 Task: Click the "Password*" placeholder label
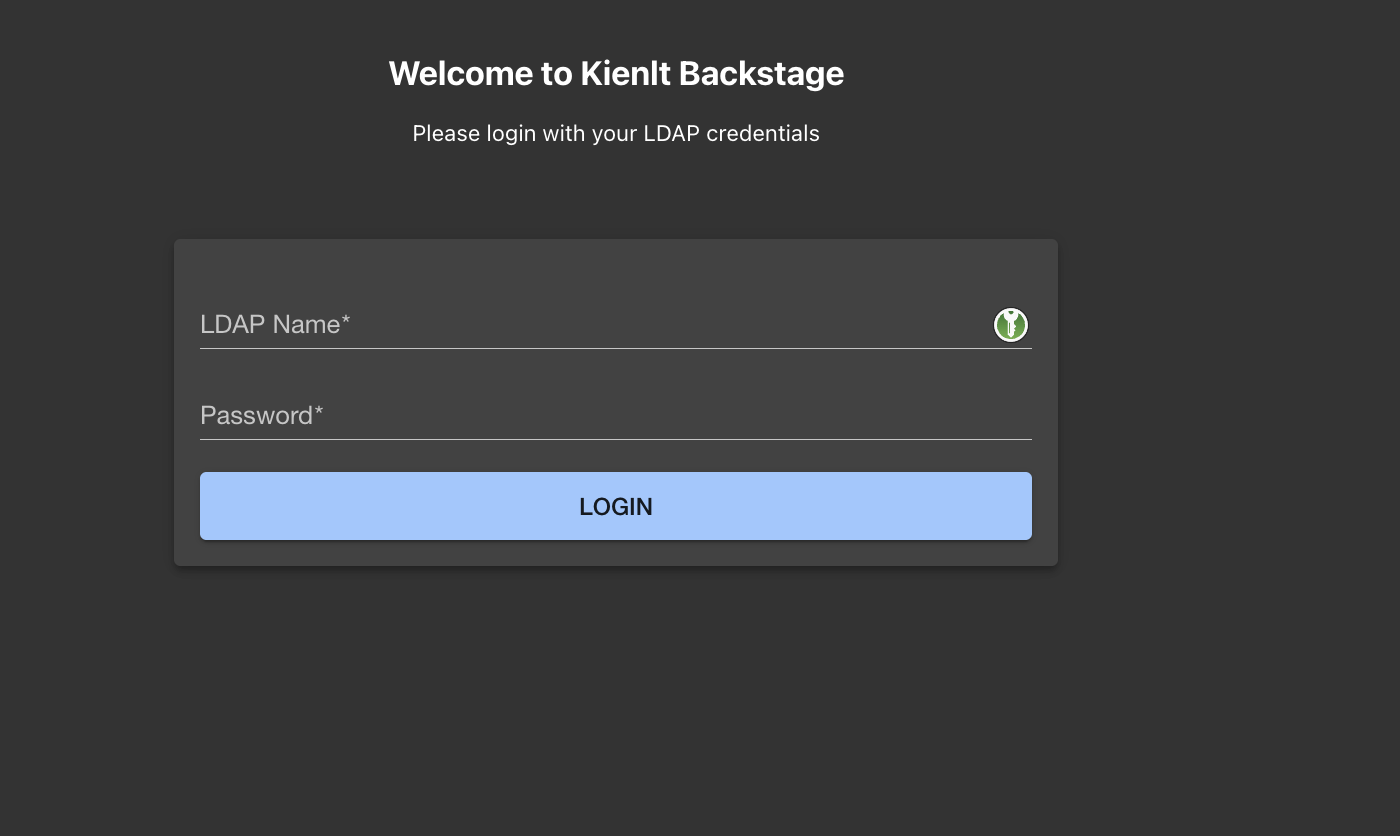click(x=256, y=416)
